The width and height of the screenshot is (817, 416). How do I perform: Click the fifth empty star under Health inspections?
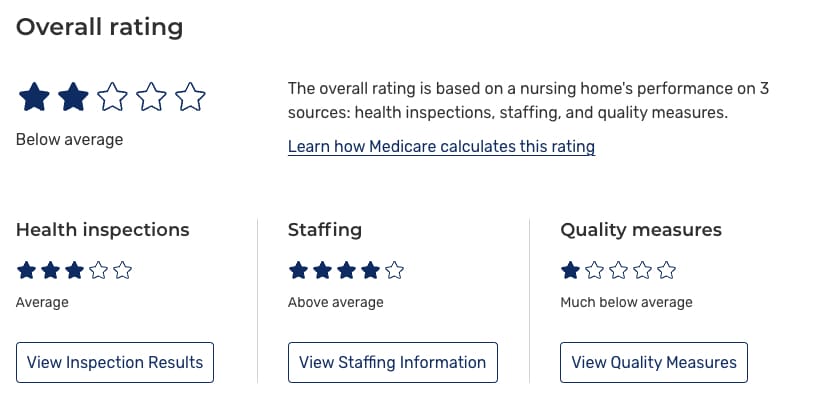pos(122,270)
